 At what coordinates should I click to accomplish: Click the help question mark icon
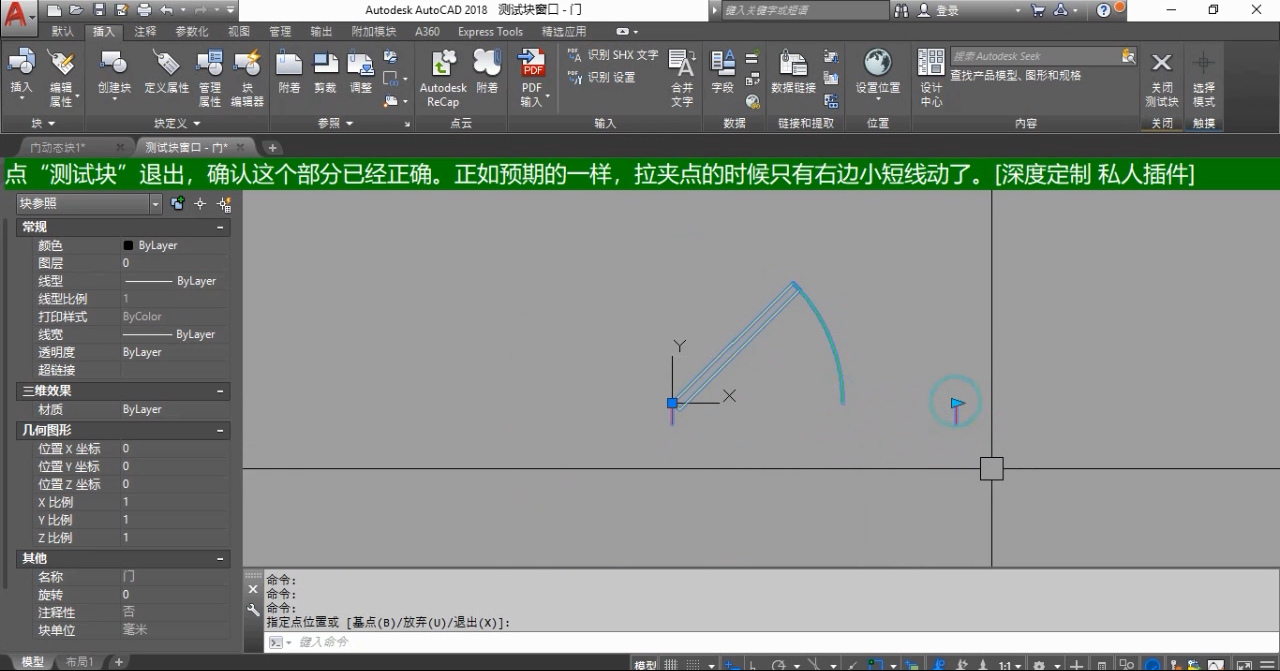1103,10
